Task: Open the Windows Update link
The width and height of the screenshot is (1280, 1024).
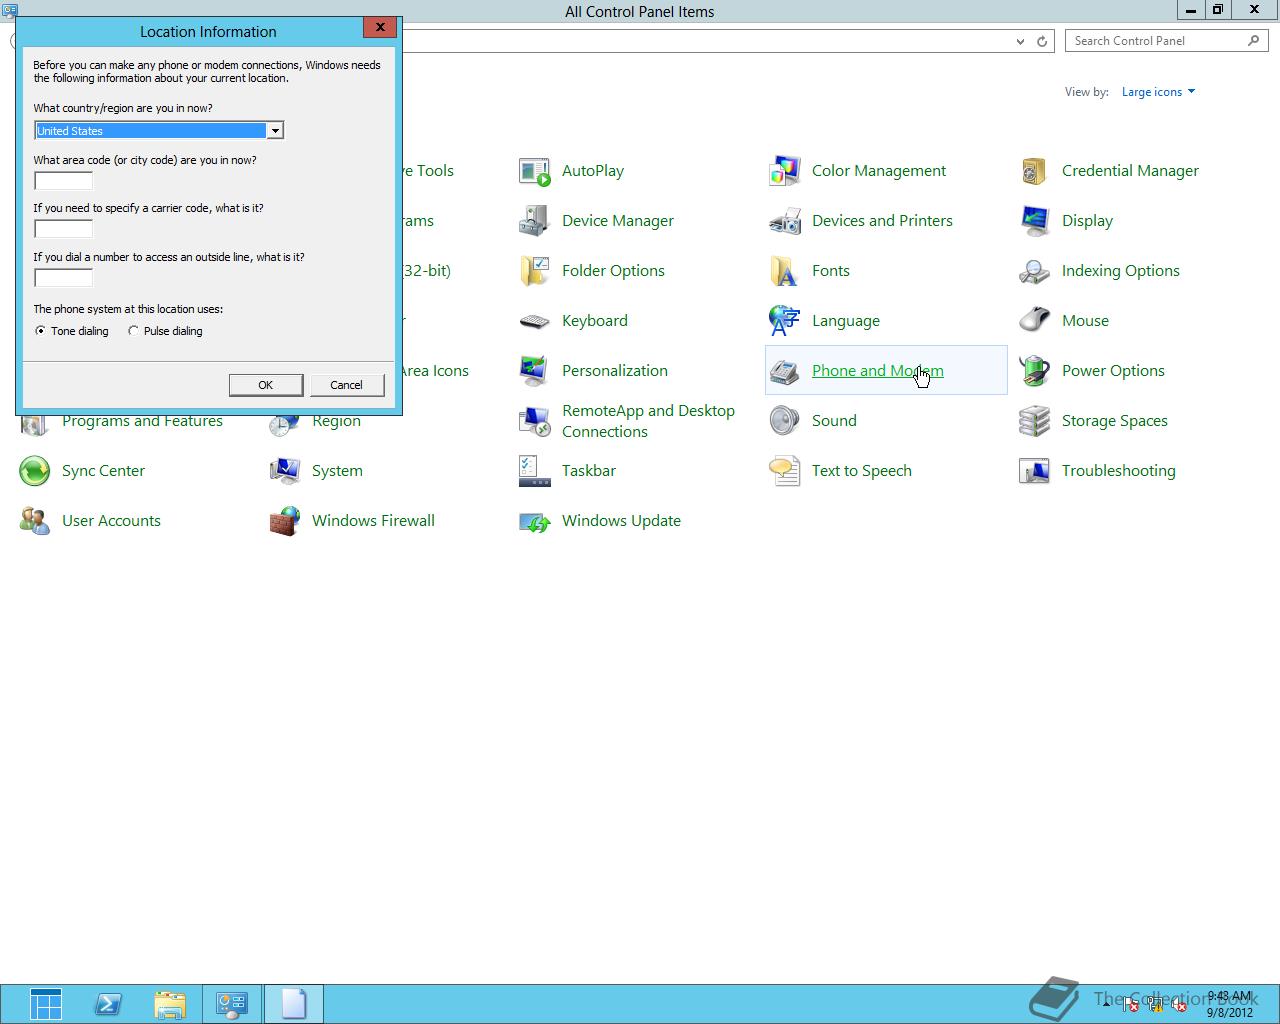Action: 621,521
